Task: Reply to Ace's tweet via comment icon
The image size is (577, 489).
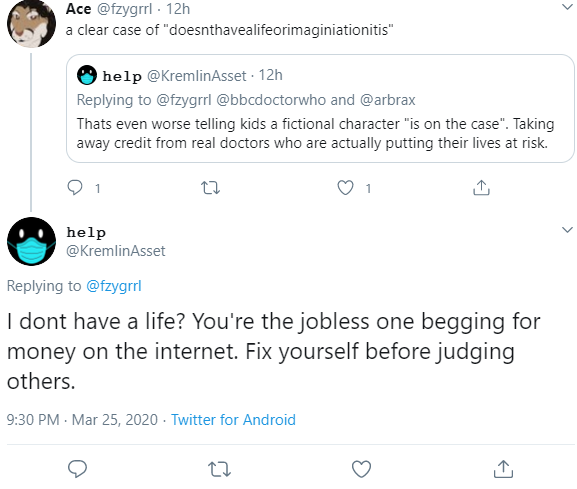Action: [x=75, y=188]
